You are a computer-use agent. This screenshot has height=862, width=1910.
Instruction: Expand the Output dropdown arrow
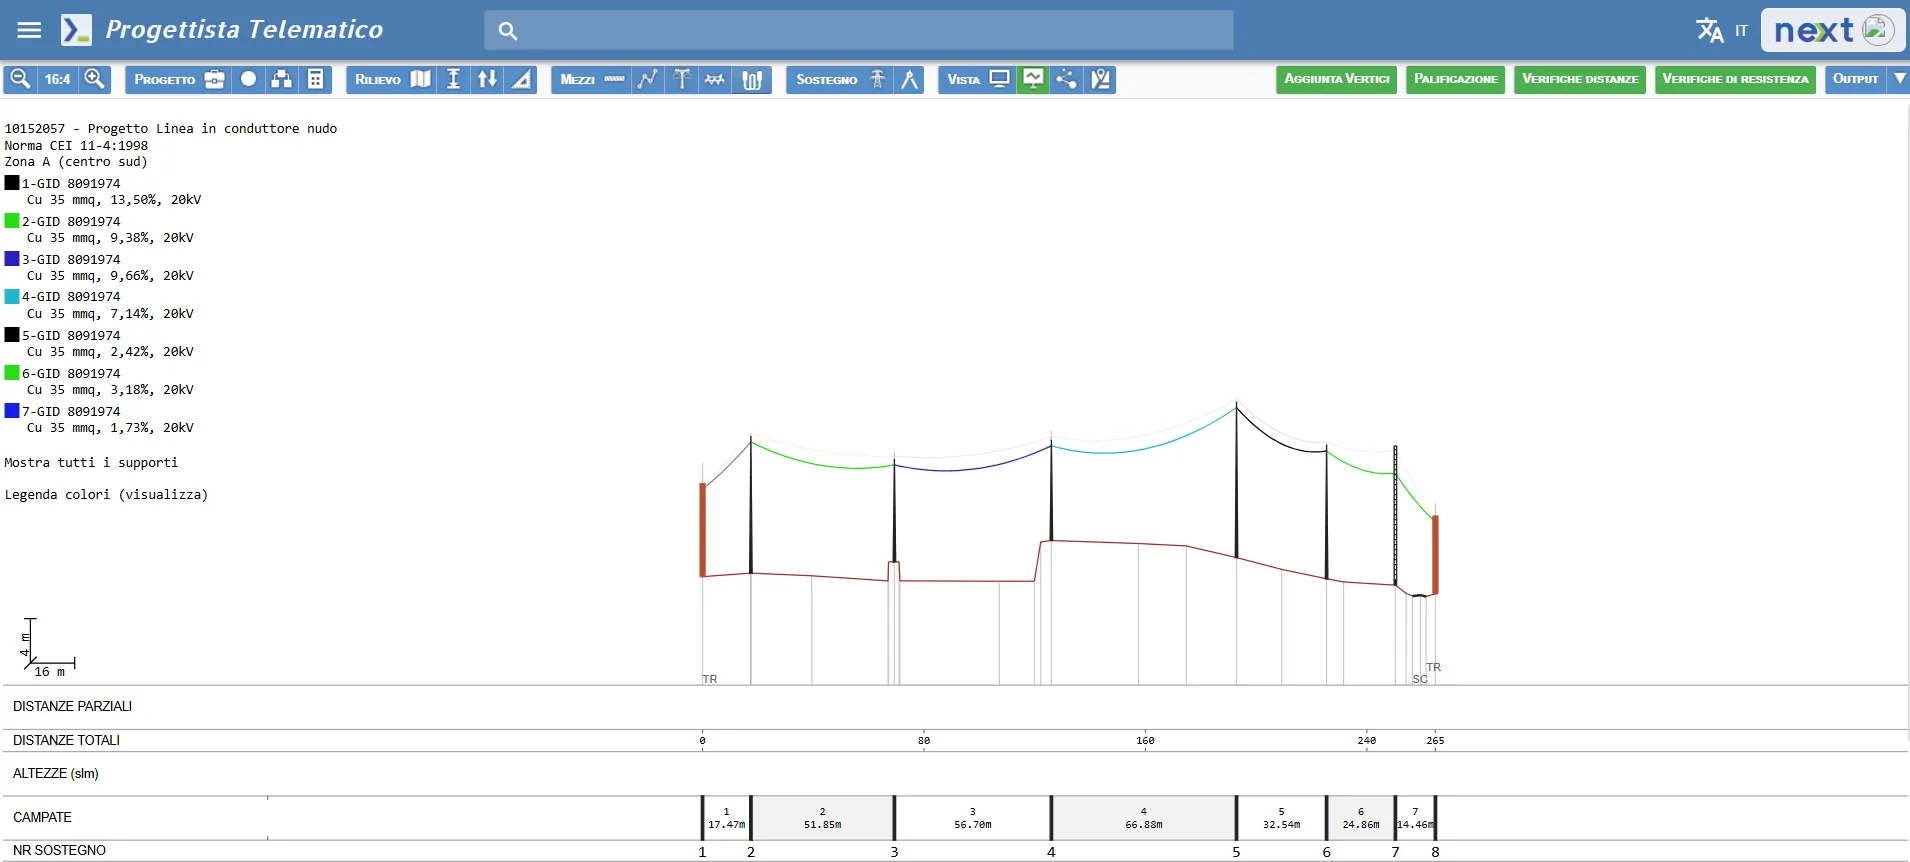(x=1899, y=79)
